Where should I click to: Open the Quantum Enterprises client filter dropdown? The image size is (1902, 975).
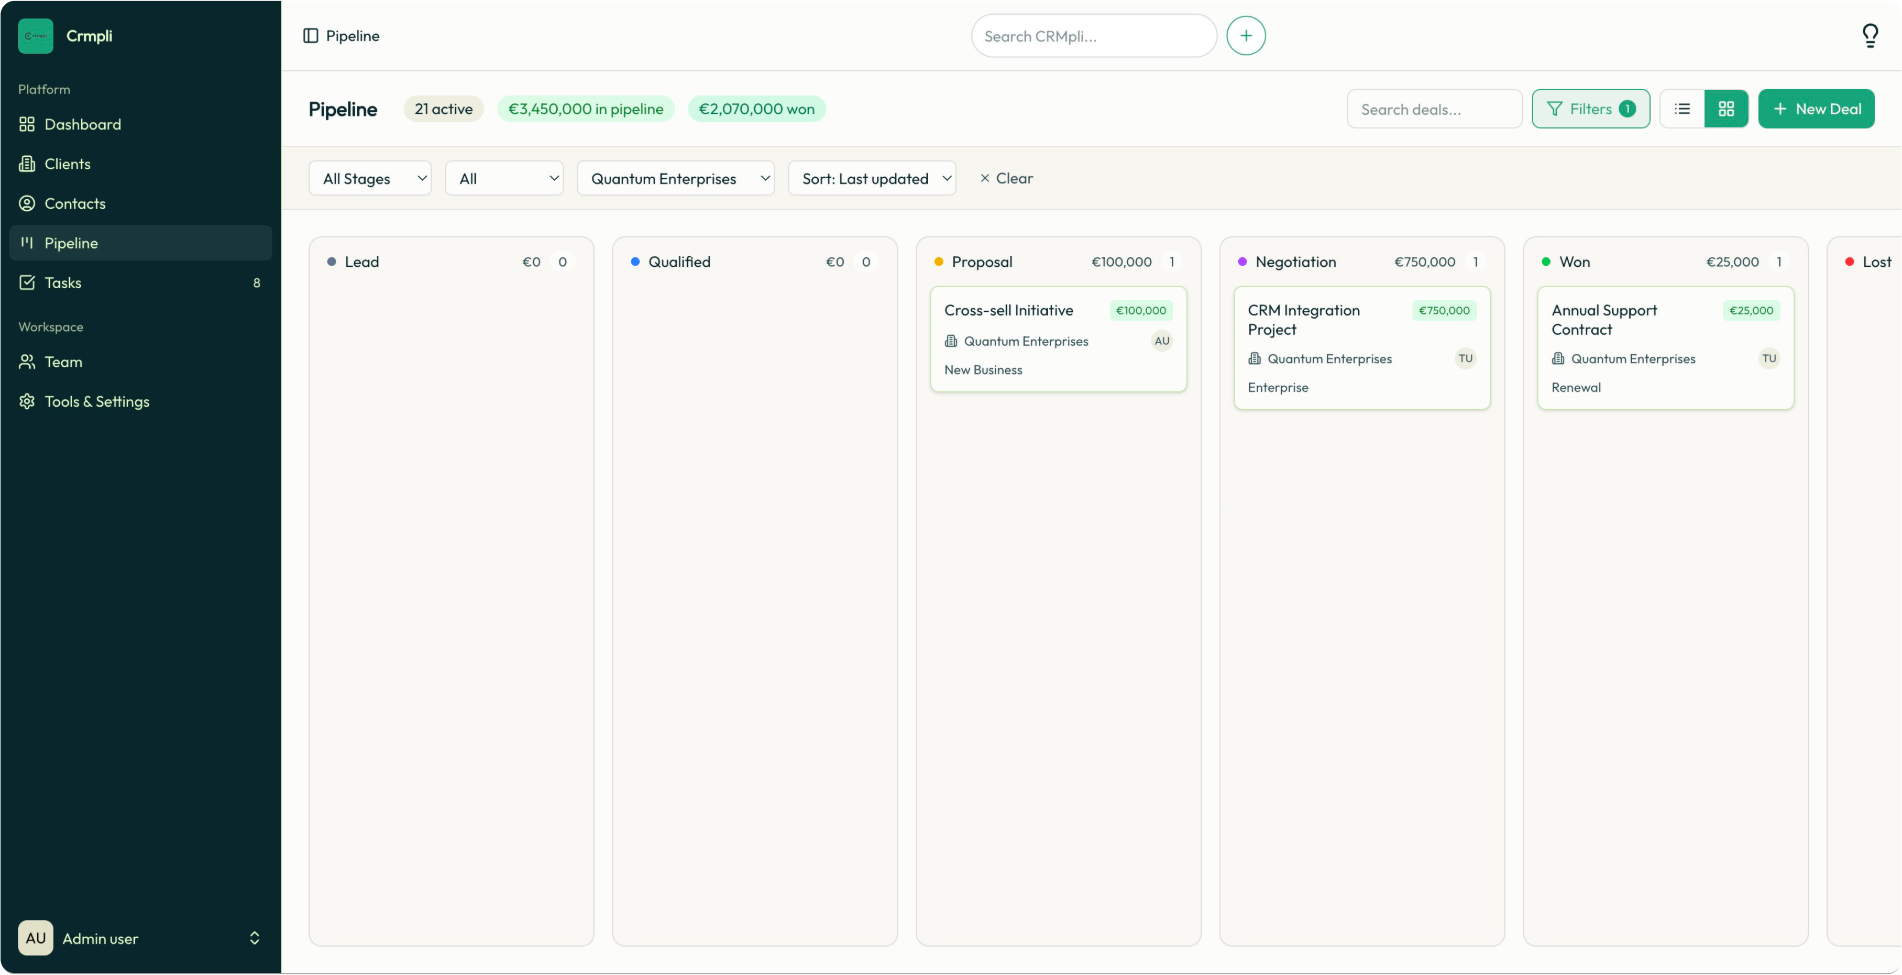pos(675,178)
